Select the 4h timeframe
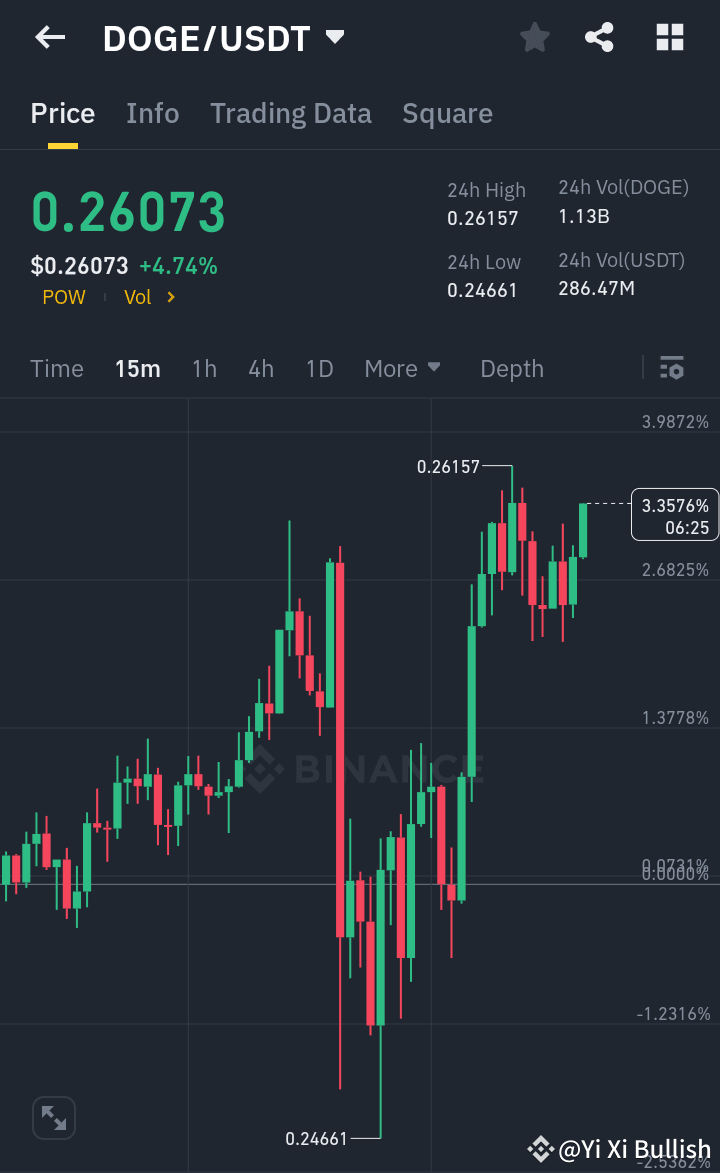This screenshot has width=720, height=1173. pyautogui.click(x=260, y=368)
